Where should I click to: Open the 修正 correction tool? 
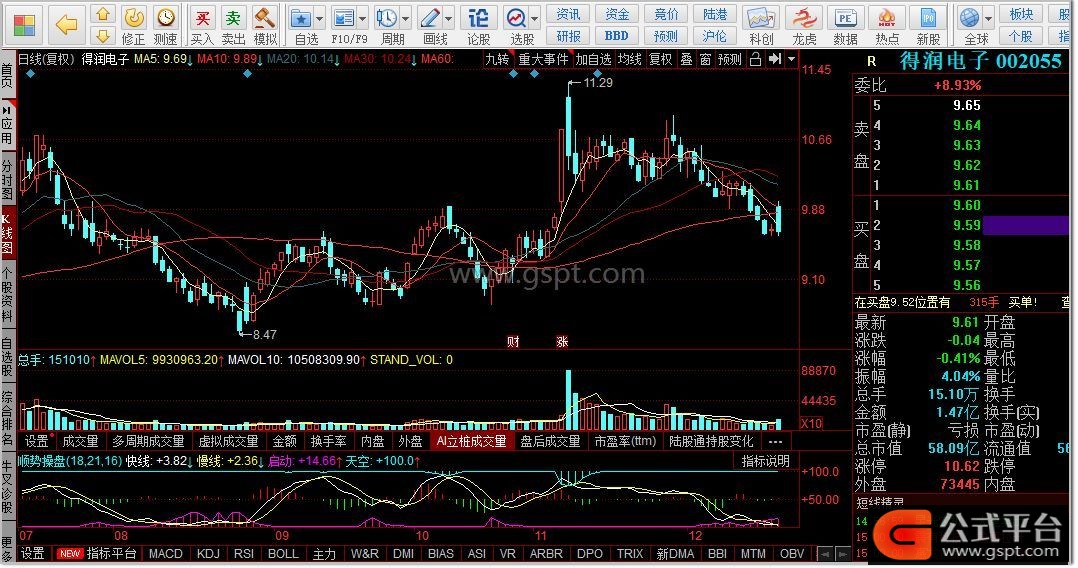point(133,25)
